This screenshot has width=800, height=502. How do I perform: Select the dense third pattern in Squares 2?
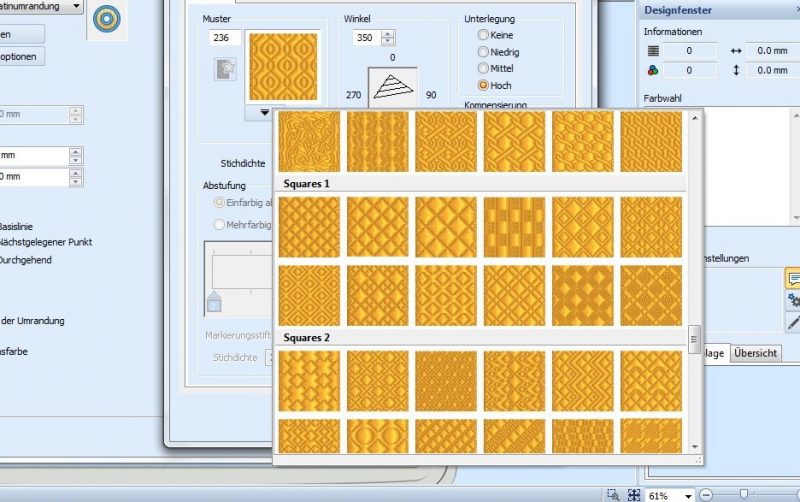pyautogui.click(x=446, y=381)
